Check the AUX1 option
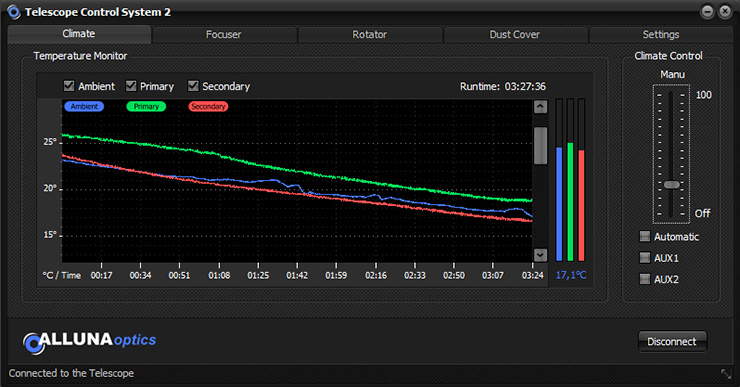 (645, 257)
